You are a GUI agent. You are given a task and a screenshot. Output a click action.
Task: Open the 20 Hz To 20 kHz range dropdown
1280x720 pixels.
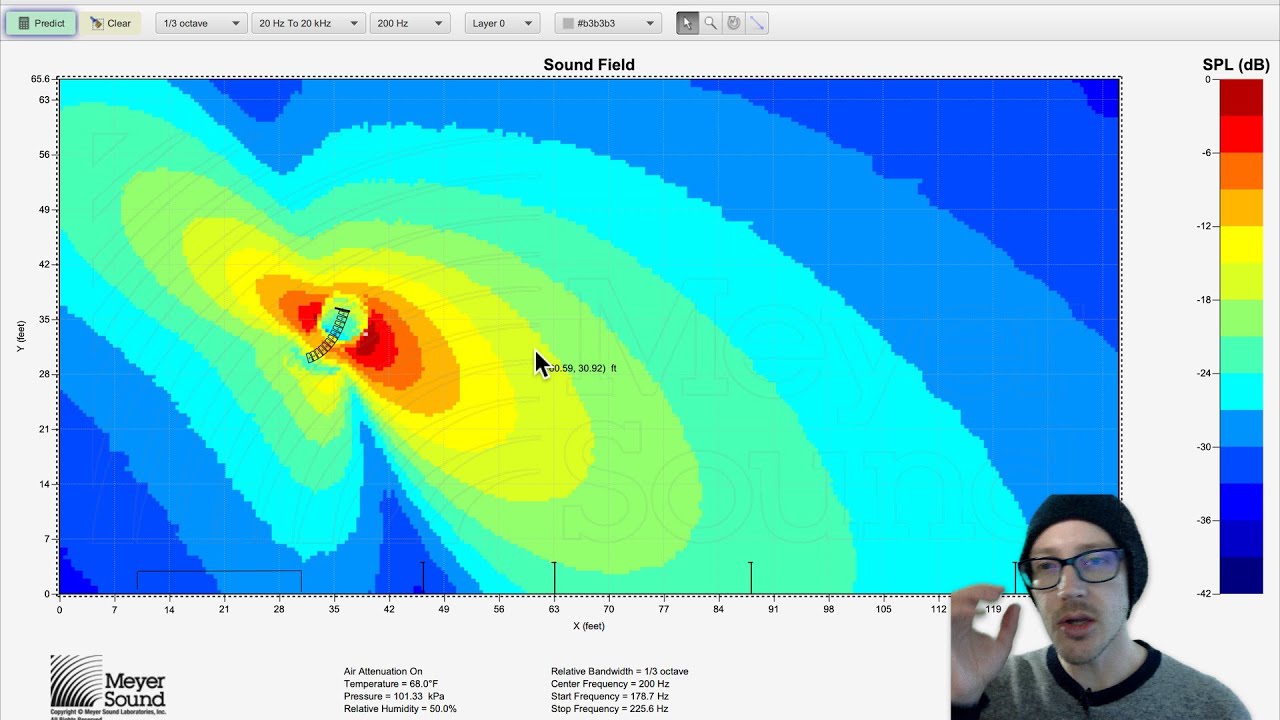coord(308,23)
